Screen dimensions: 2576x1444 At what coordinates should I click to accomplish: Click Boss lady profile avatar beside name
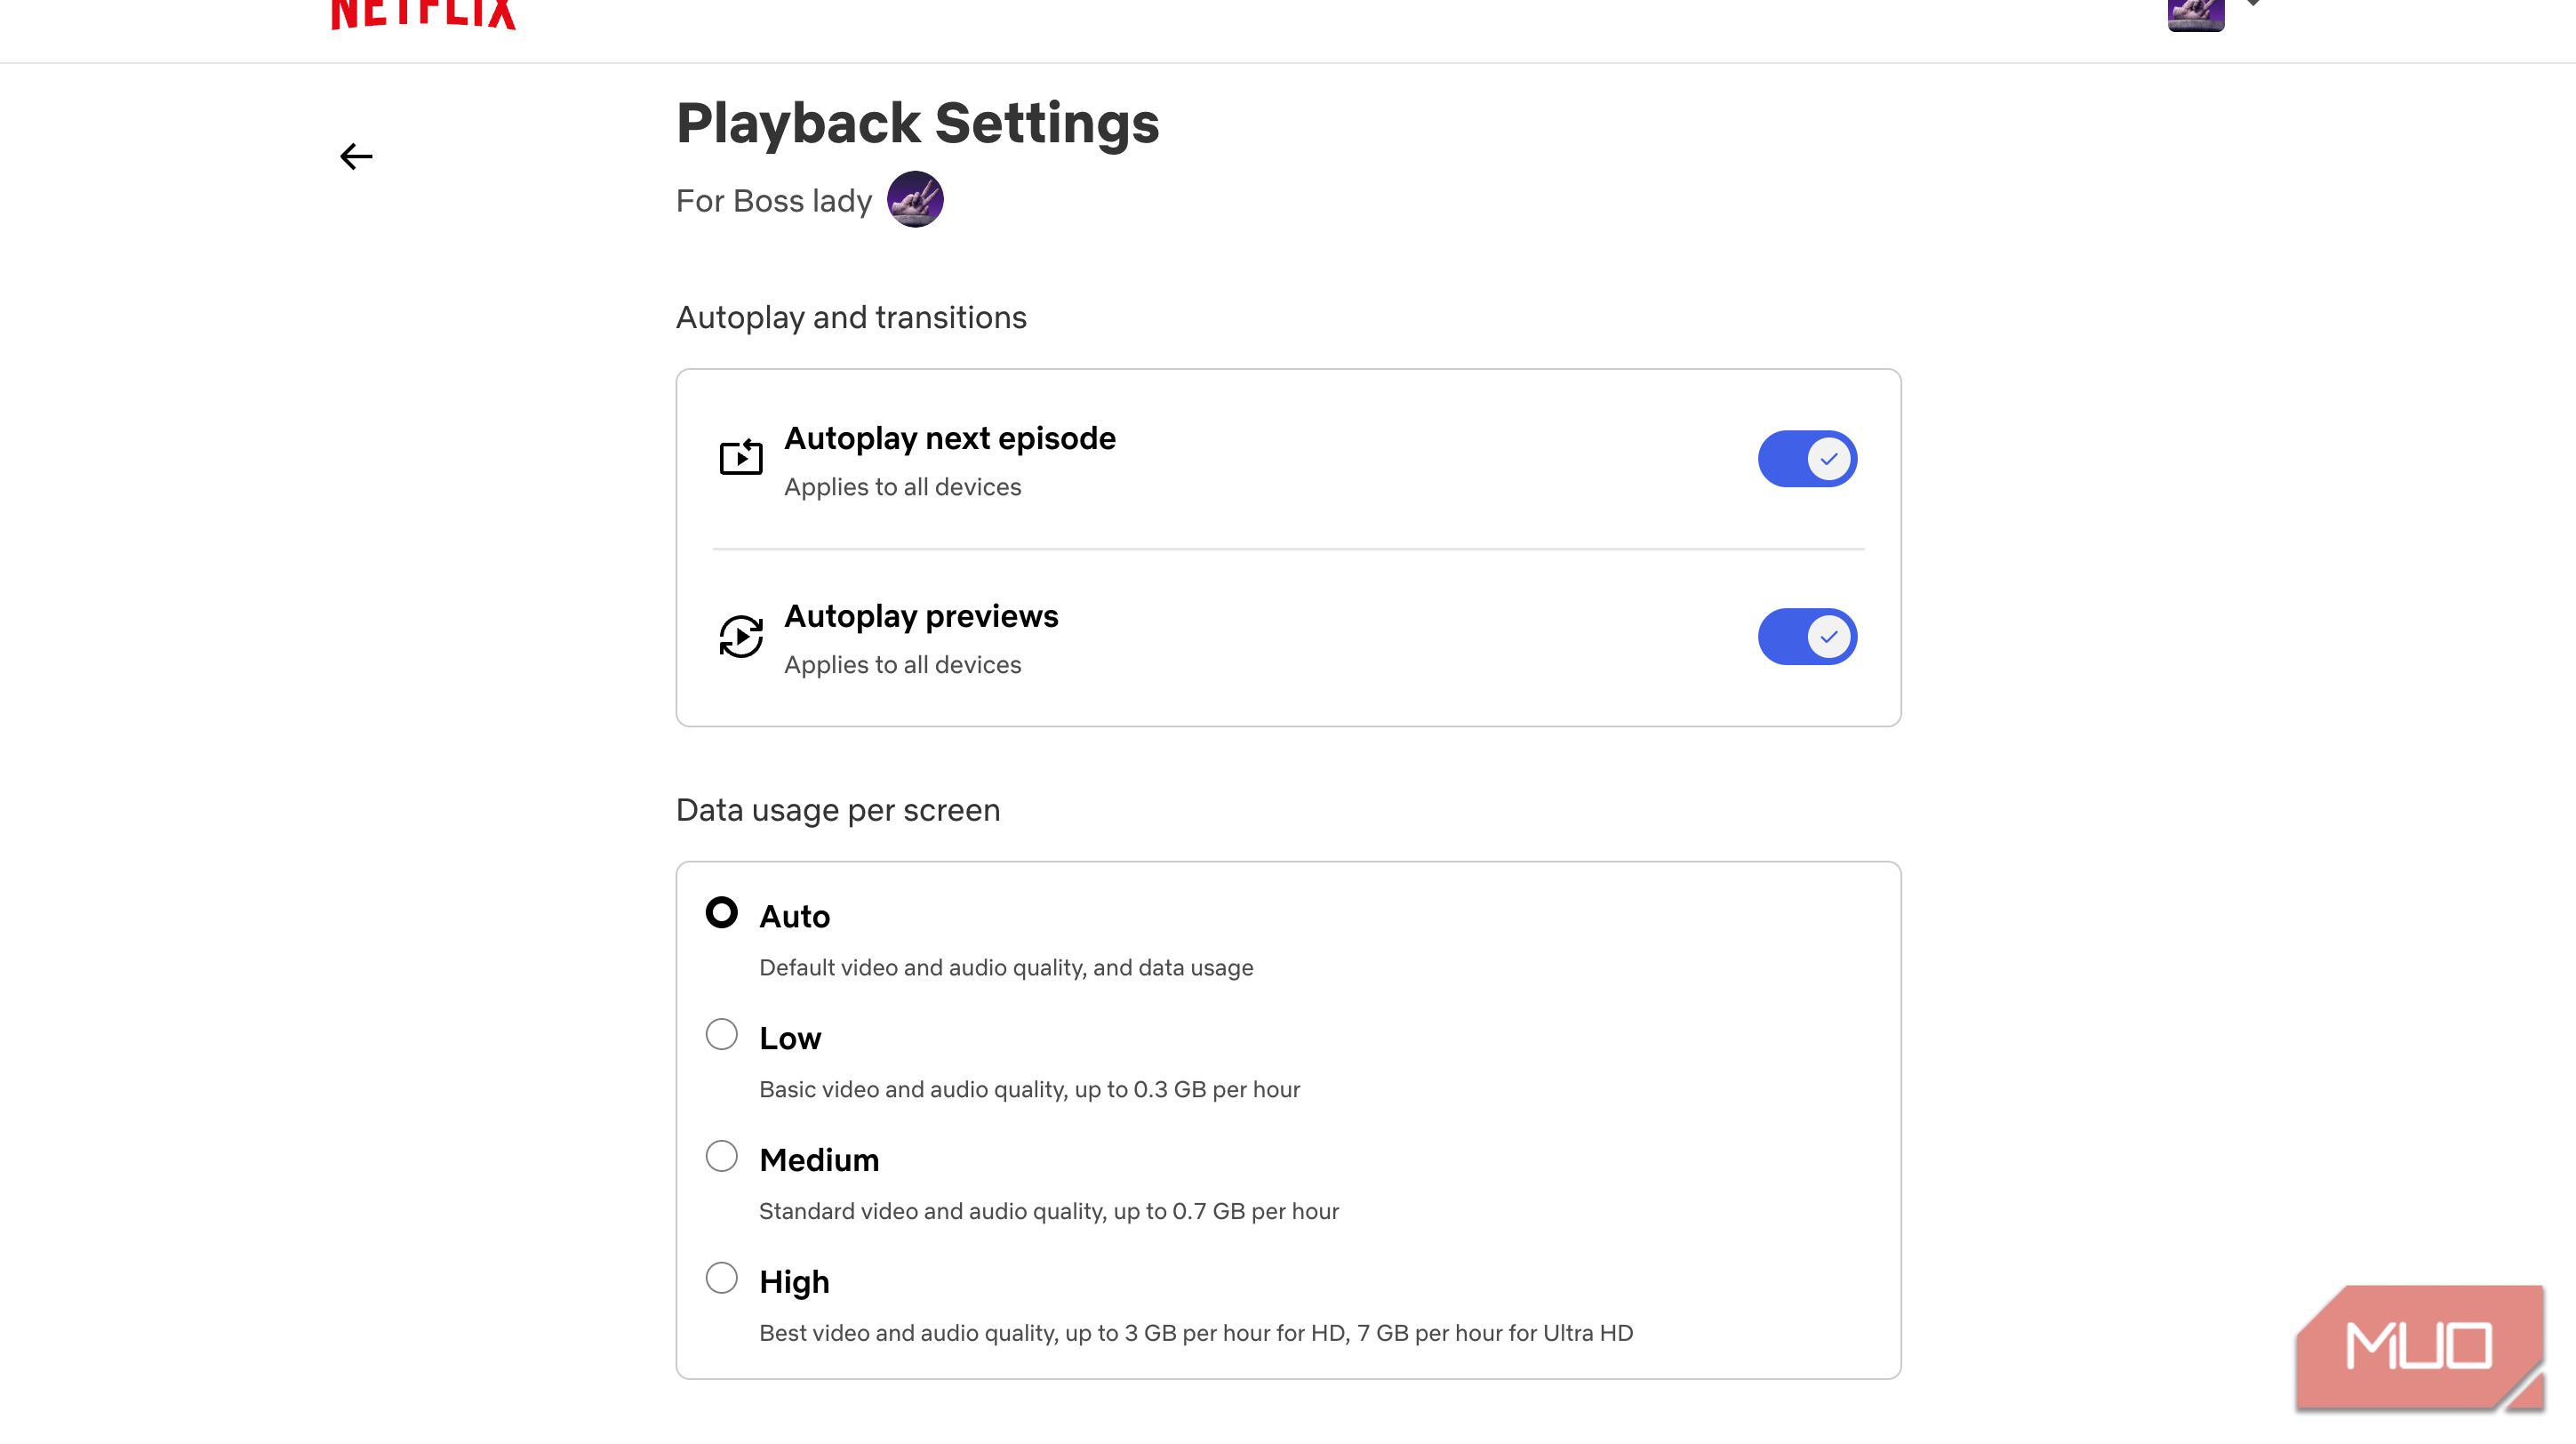coord(915,200)
